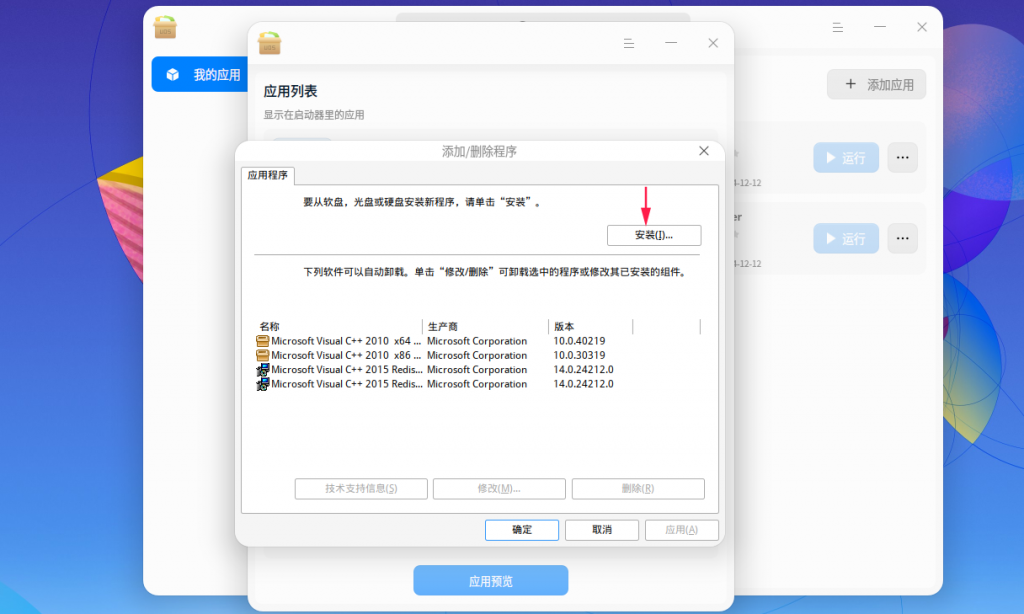Viewport: 1024px width, 614px height.
Task: Click the app icon at top-left of the background window
Action: pos(164,28)
